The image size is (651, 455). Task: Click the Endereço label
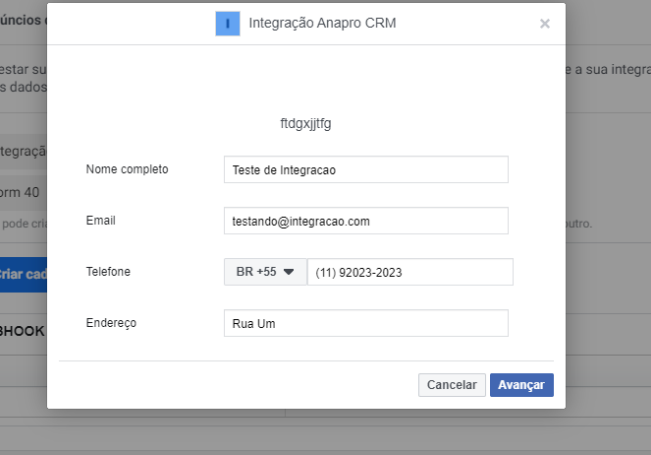pyautogui.click(x=111, y=323)
